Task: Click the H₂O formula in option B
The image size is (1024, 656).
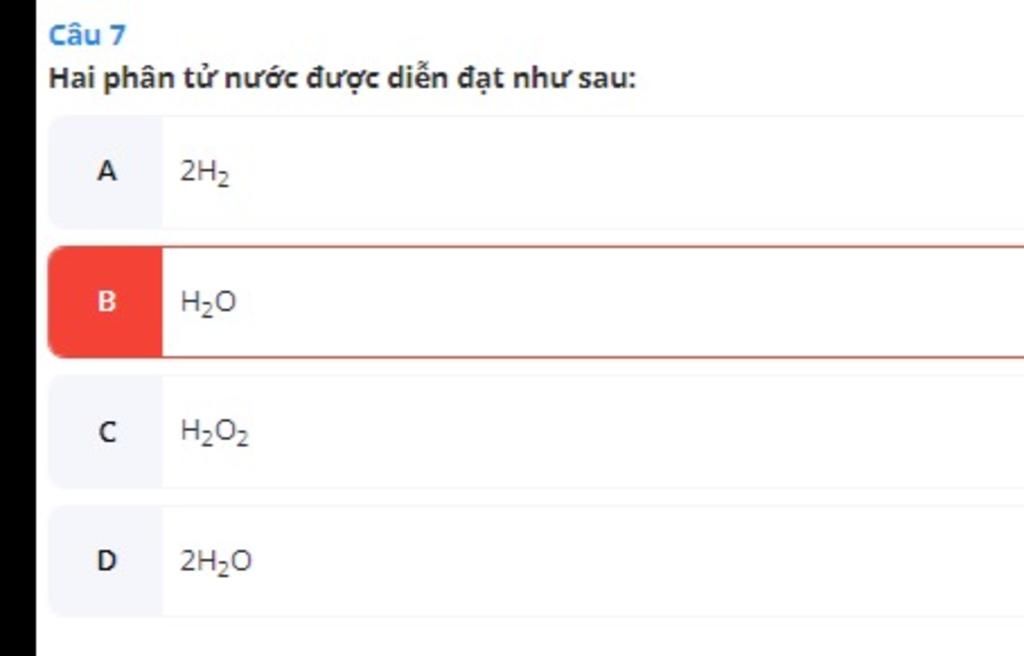Action: (208, 303)
